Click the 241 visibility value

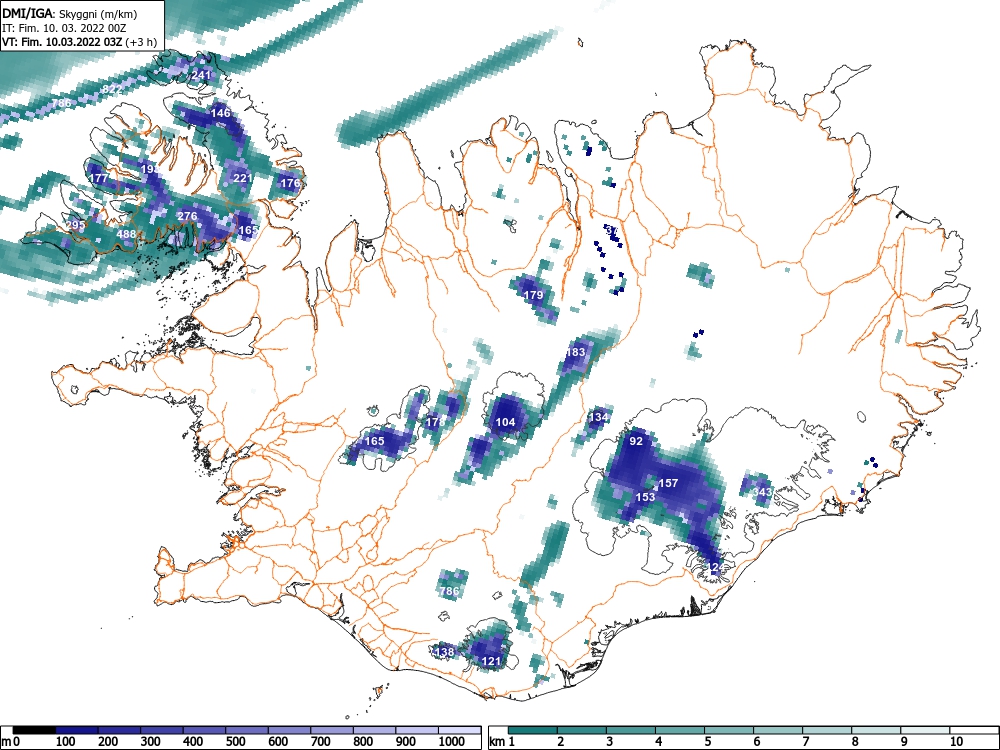point(201,75)
